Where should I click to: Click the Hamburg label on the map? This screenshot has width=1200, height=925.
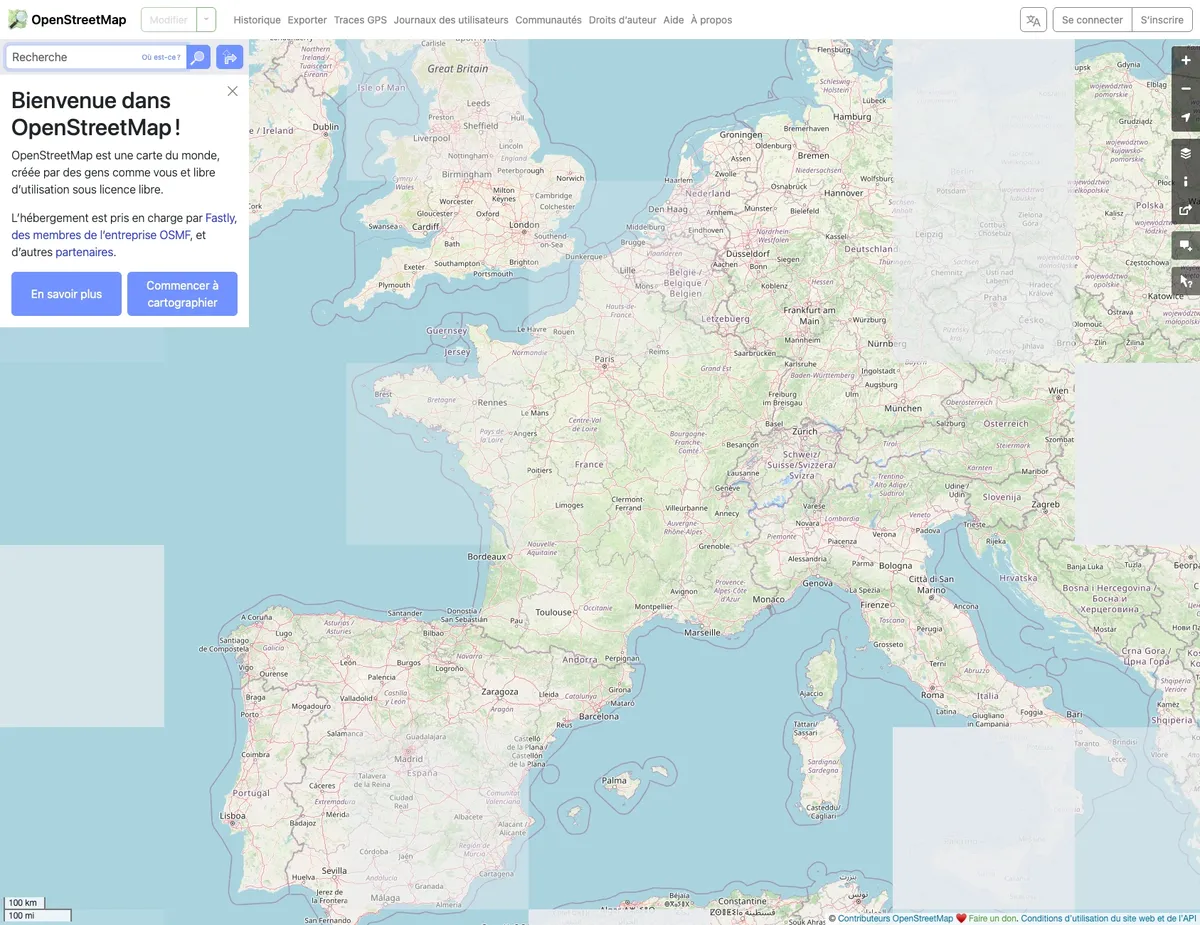pyautogui.click(x=852, y=116)
